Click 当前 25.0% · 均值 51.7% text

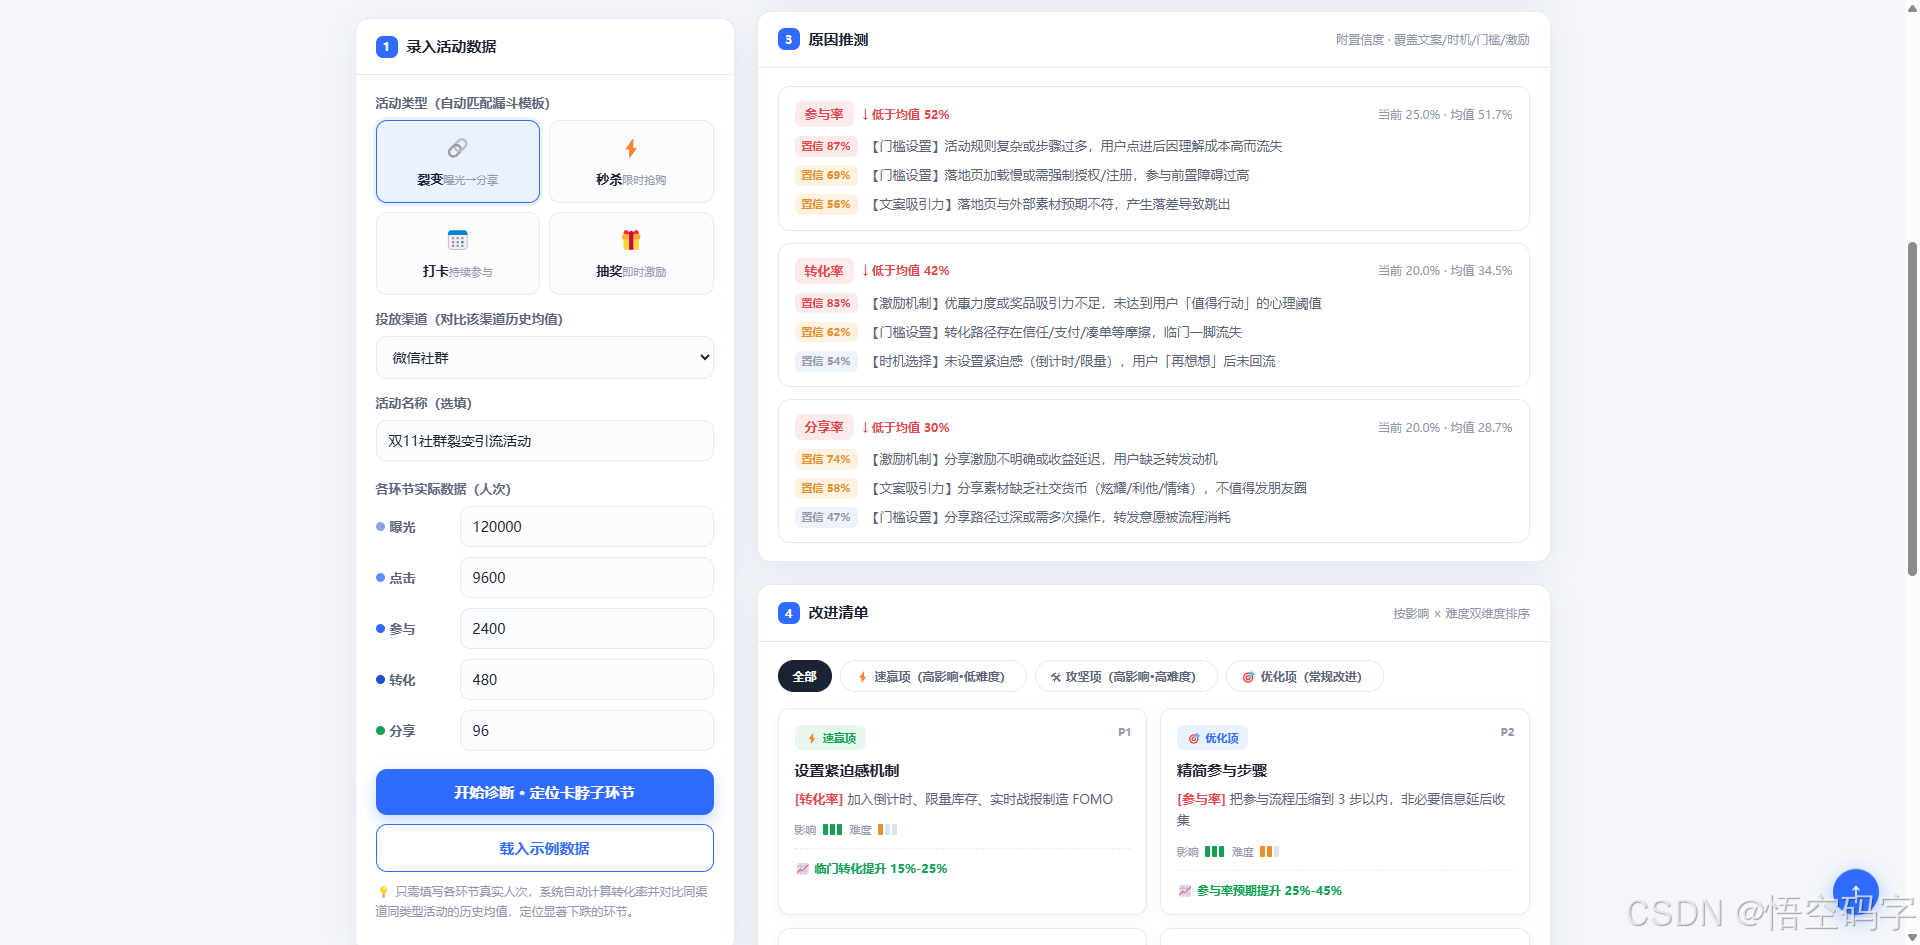pyautogui.click(x=1445, y=115)
